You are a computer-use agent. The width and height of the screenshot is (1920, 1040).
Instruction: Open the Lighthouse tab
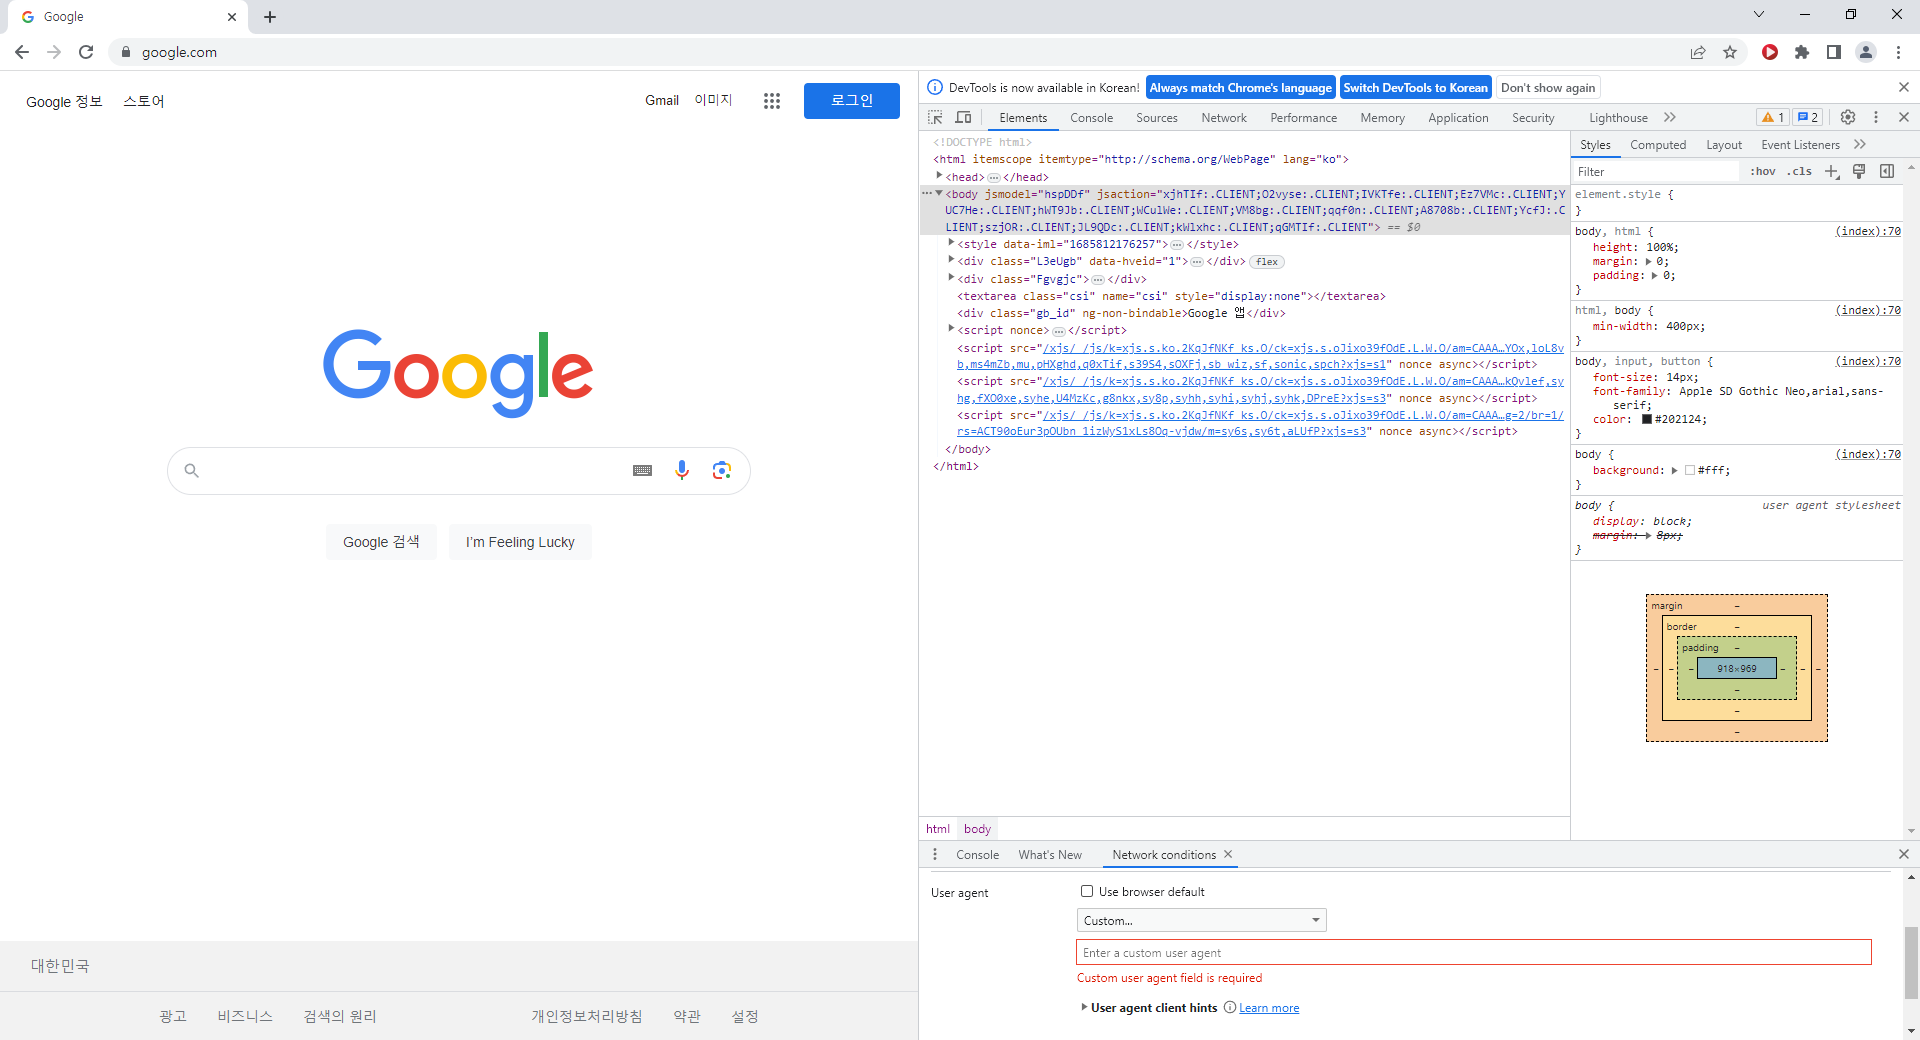pyautogui.click(x=1618, y=117)
